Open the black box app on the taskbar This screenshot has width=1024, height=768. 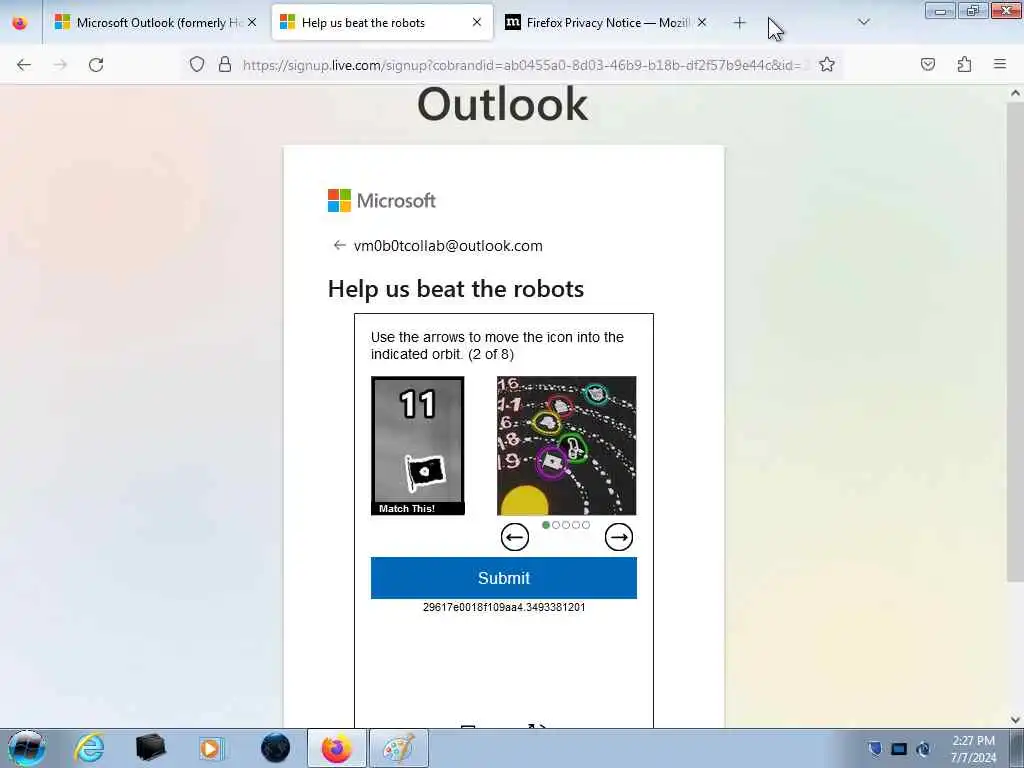point(150,748)
